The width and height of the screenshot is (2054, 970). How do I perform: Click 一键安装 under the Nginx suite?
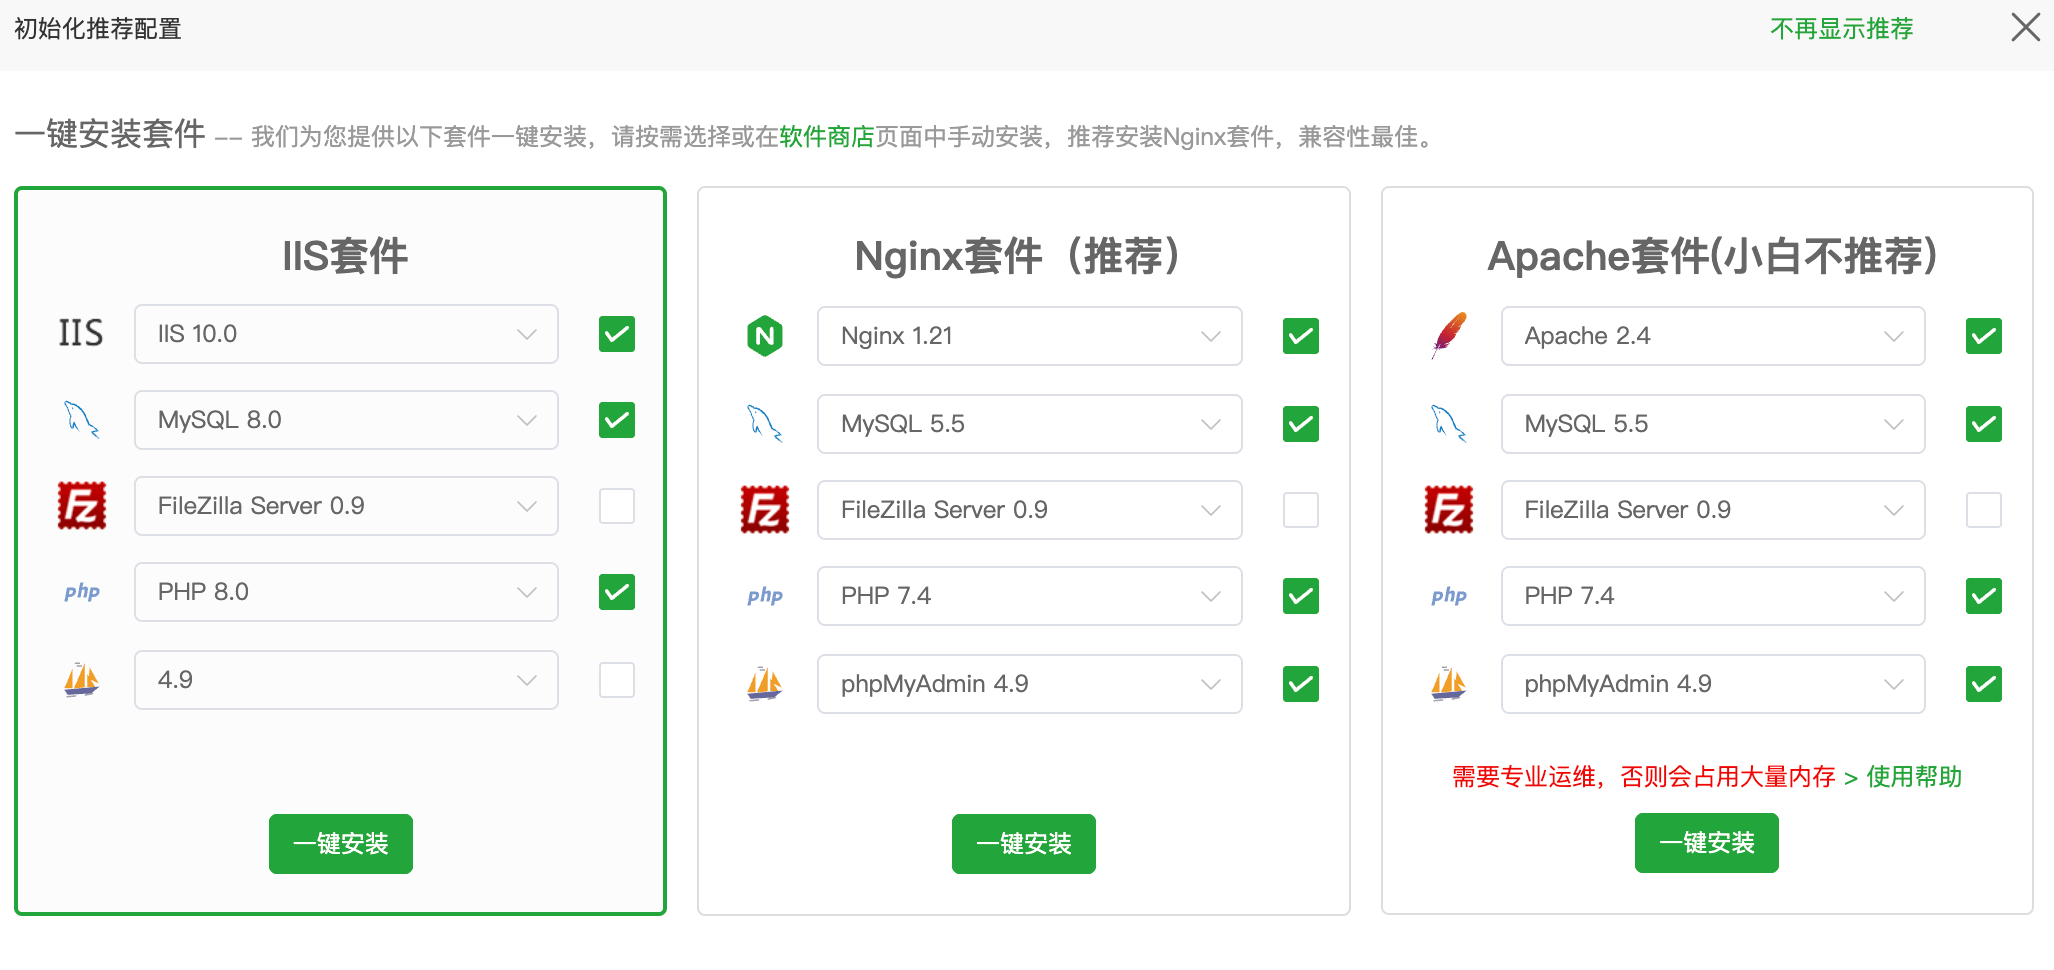coord(1024,844)
